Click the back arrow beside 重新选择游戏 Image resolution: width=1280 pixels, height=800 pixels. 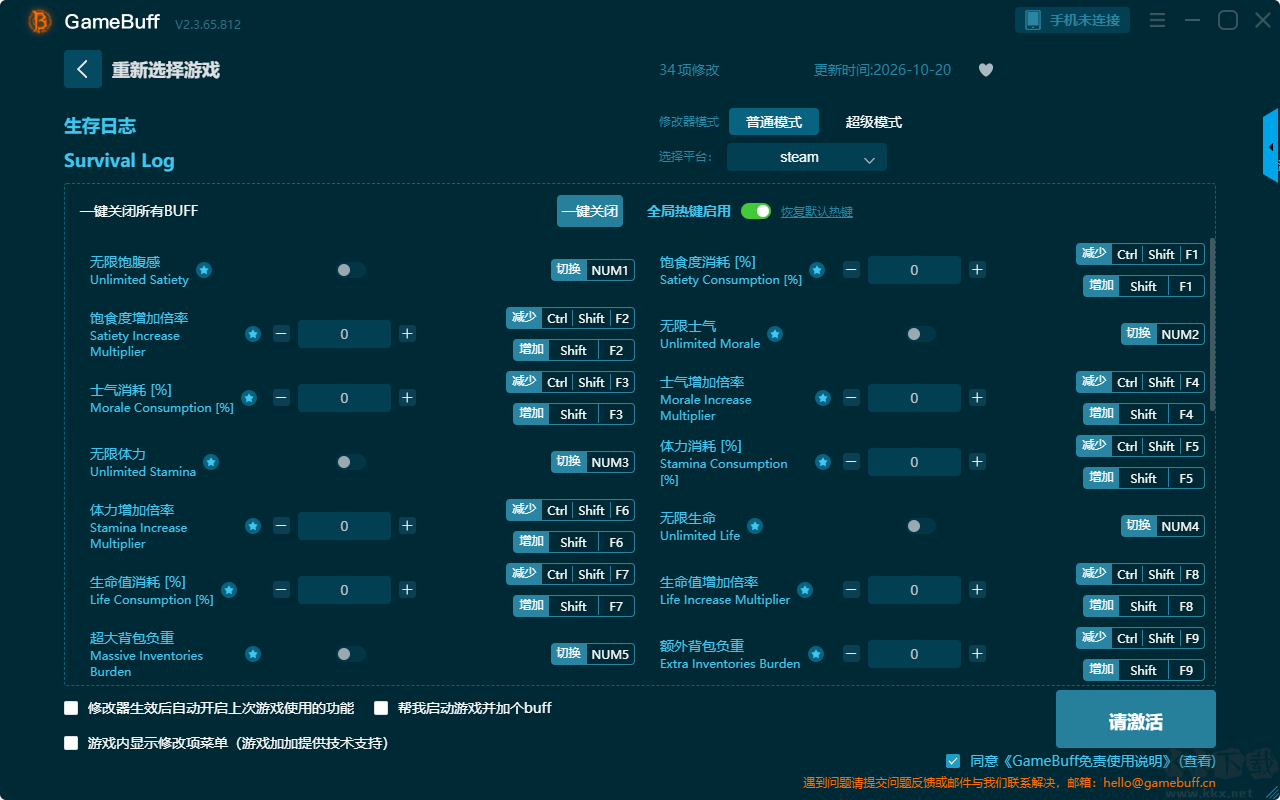[83, 69]
